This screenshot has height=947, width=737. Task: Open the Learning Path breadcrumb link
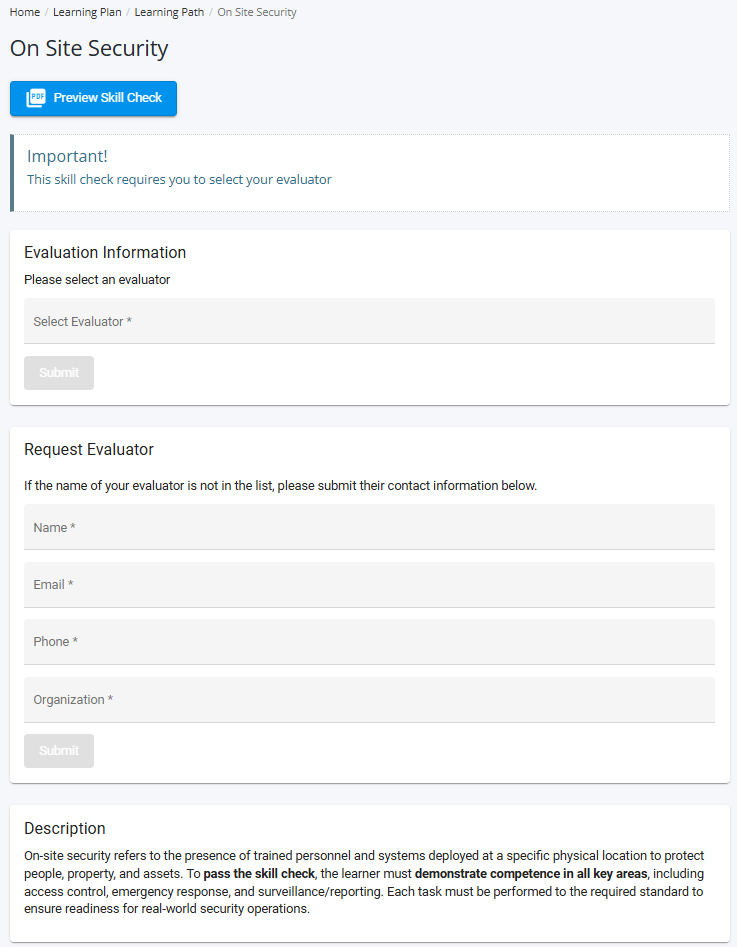(x=168, y=13)
